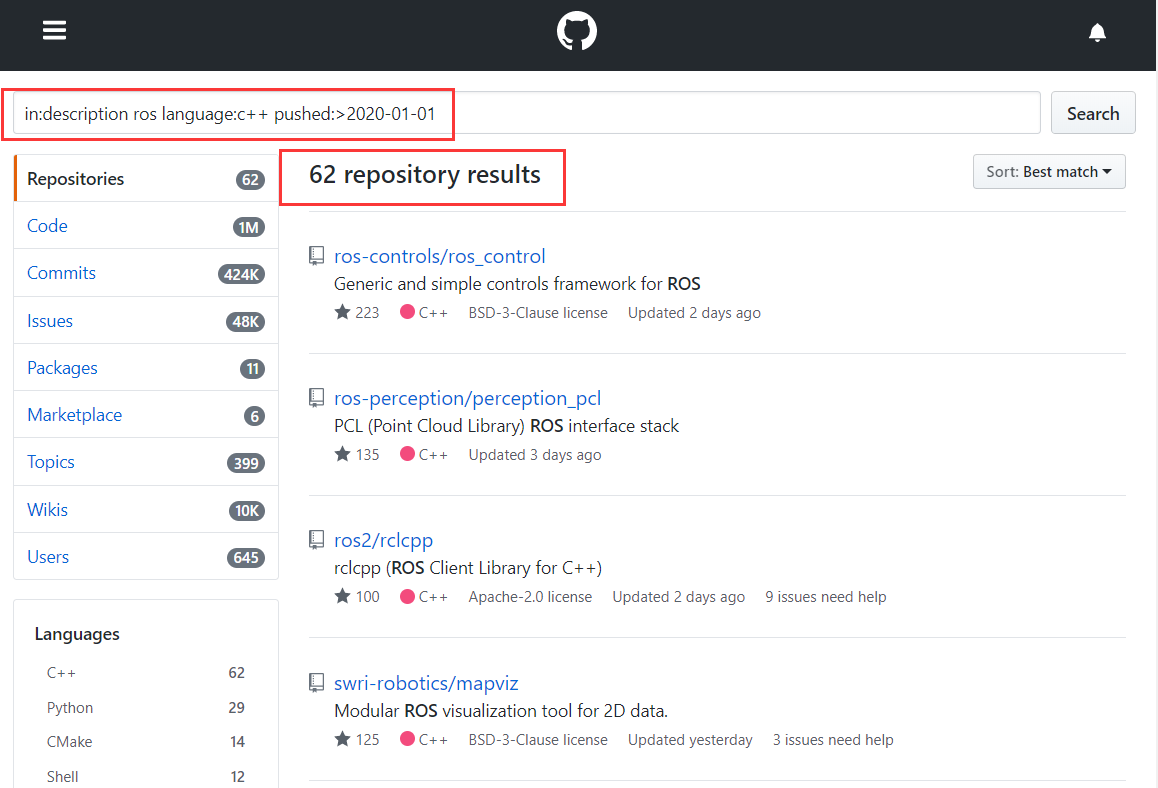This screenshot has width=1158, height=788.
Task: Open Sort: Best match dropdown
Action: click(1049, 171)
